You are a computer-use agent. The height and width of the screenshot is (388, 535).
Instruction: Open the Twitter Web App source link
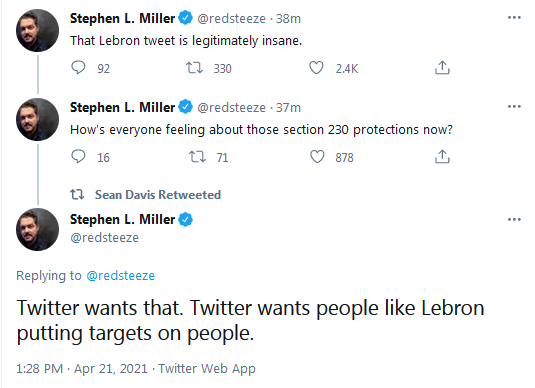207,369
